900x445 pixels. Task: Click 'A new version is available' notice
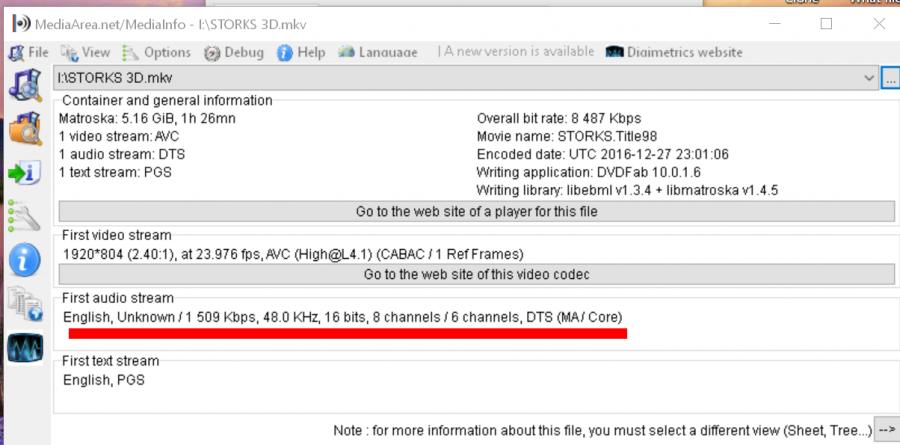pyautogui.click(x=516, y=52)
